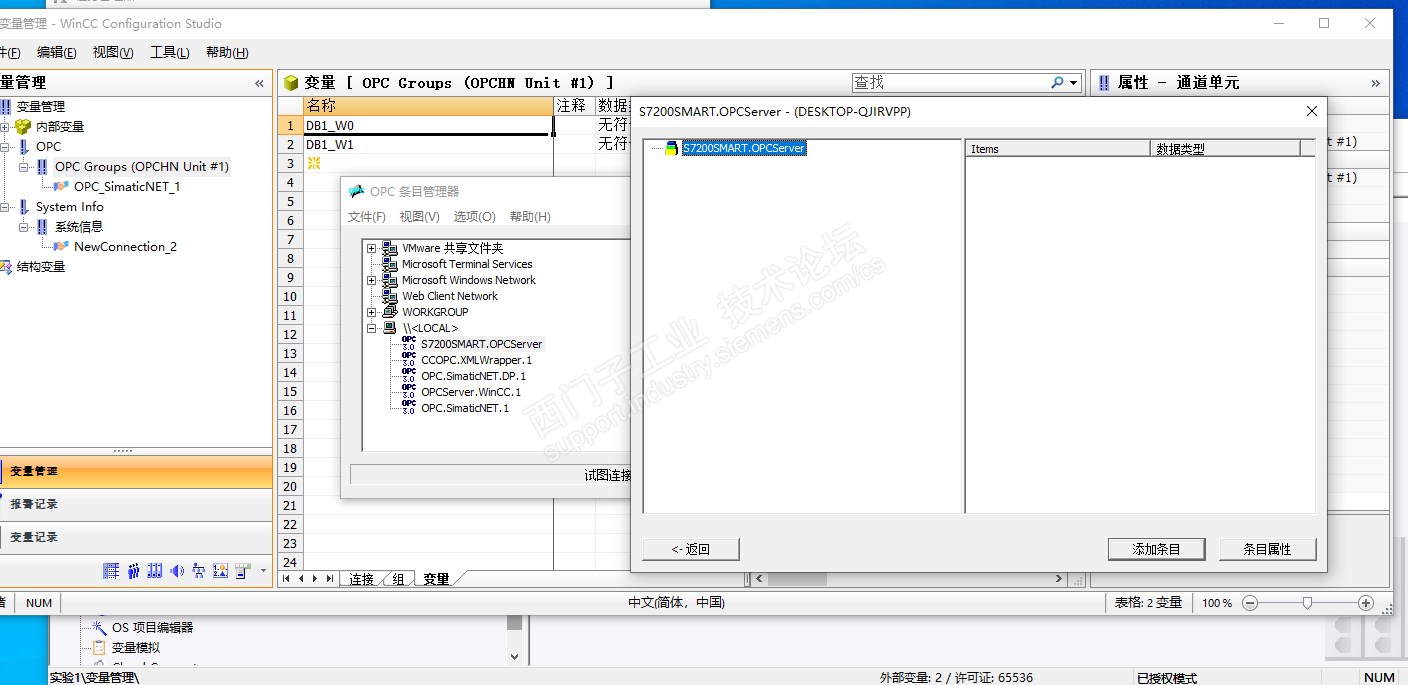Viewport: 1408px width, 685px height.
Task: Collapse the left navigation panel with «
Action: tap(260, 83)
